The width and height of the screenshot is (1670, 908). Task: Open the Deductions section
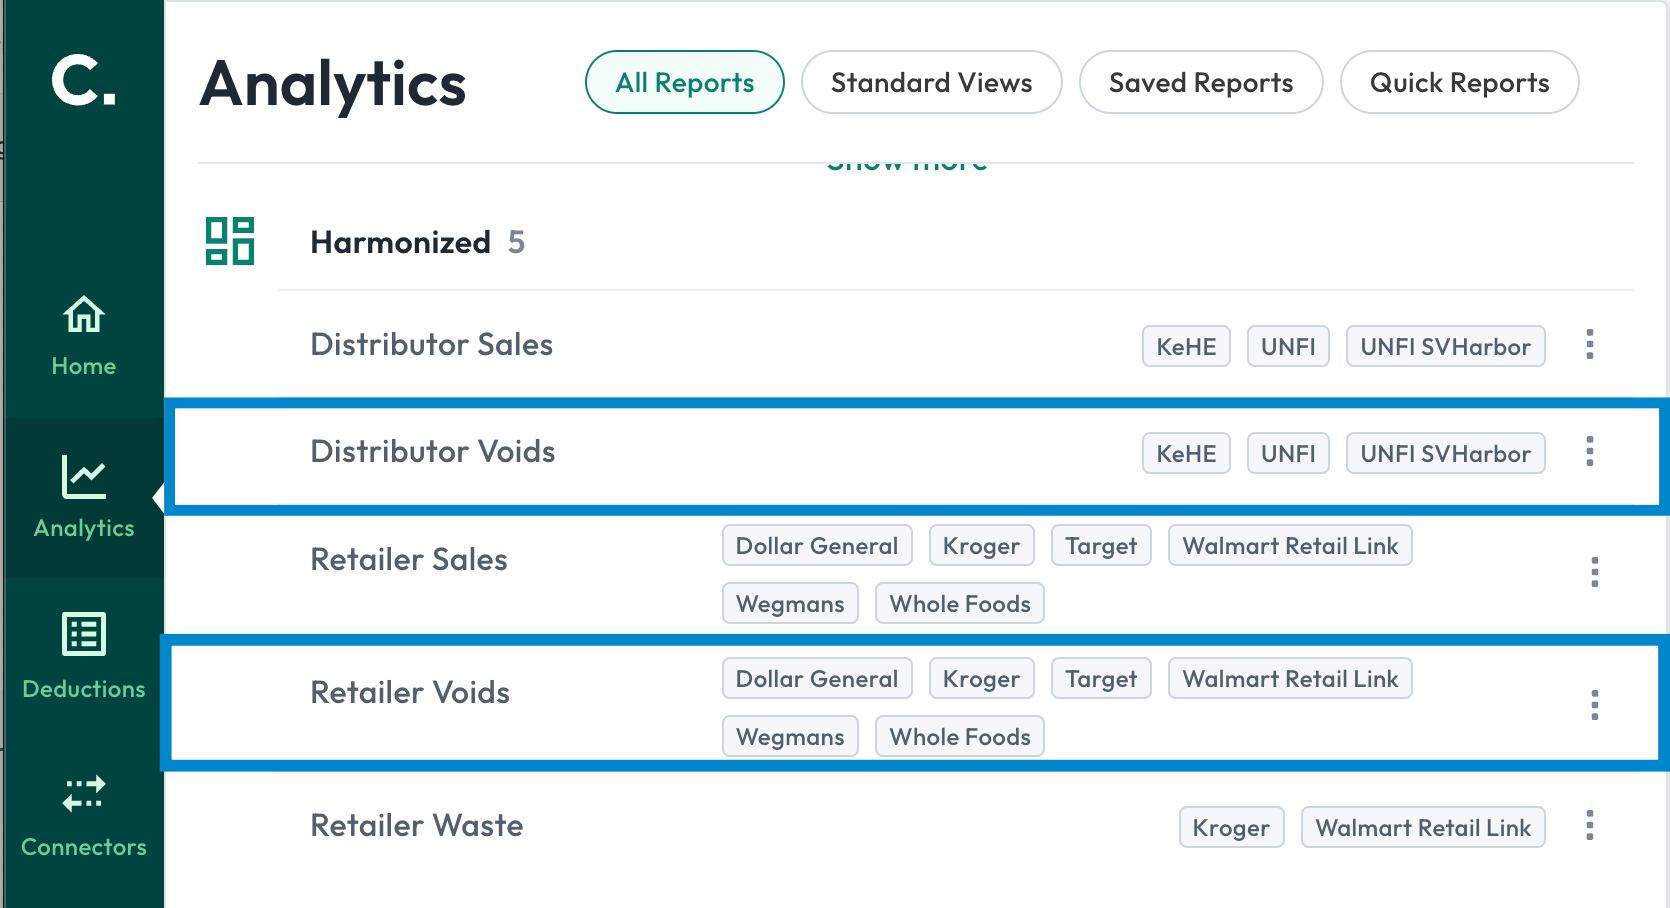[84, 657]
